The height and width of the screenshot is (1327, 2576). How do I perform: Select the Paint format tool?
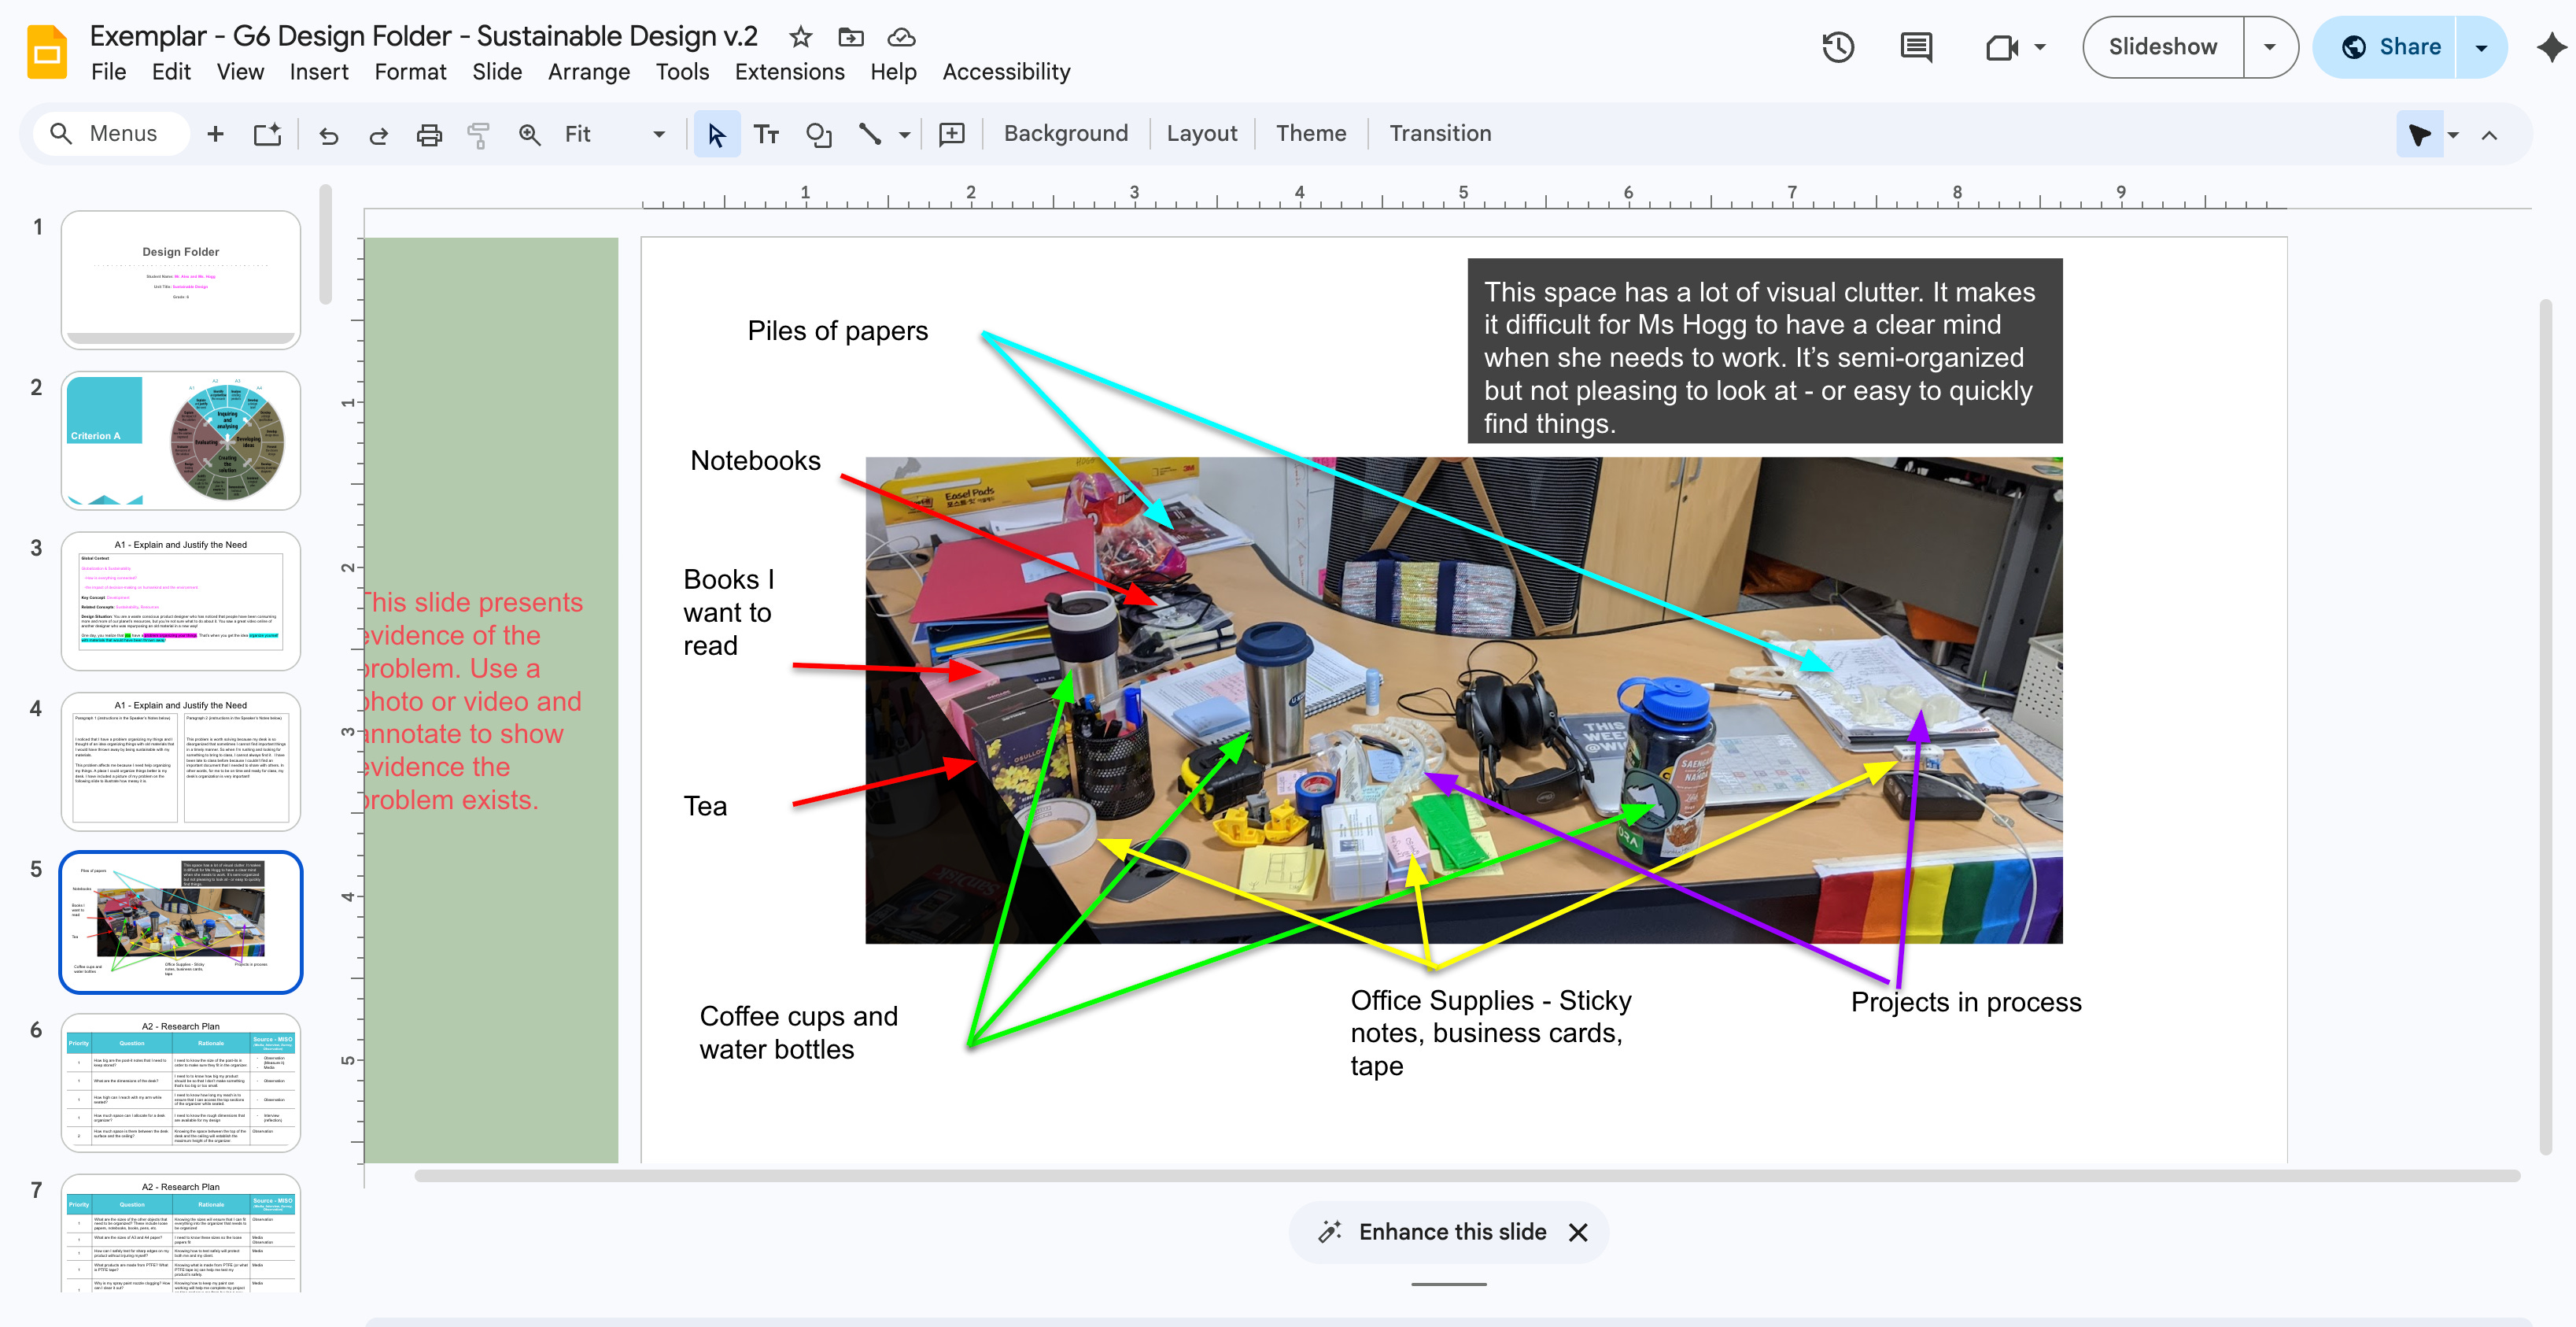coord(479,134)
